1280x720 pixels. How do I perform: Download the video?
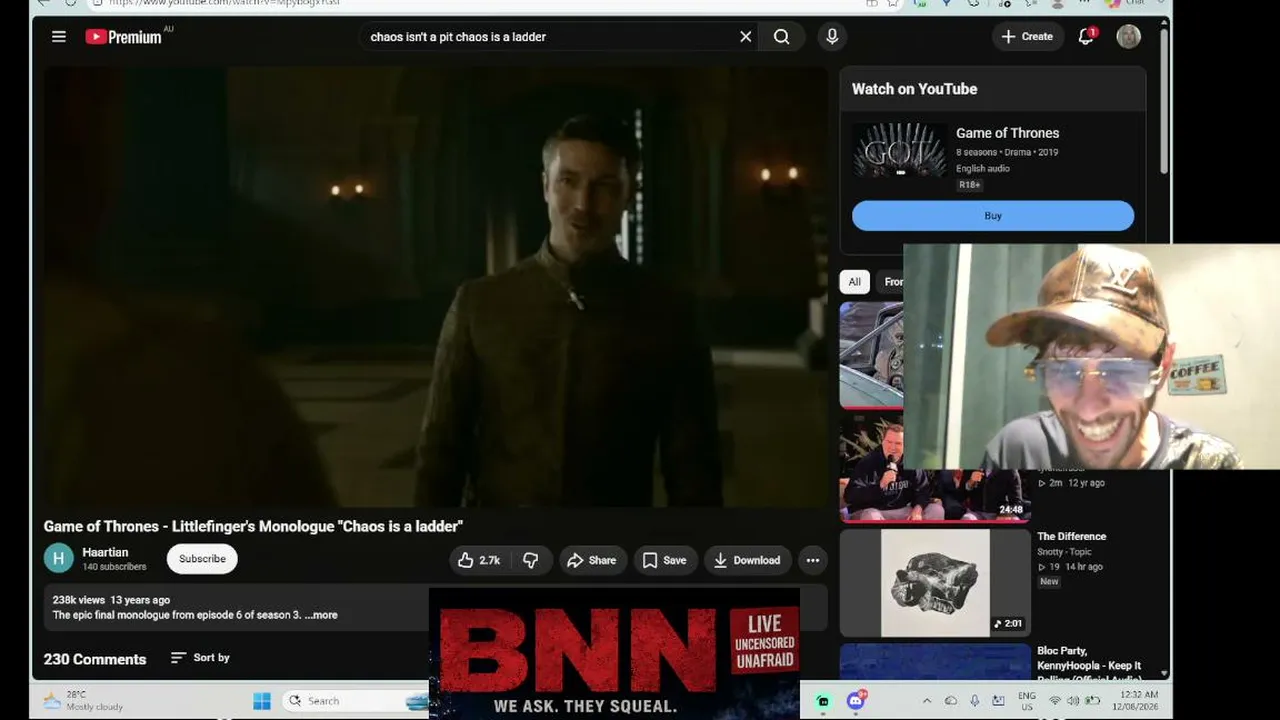click(x=747, y=560)
